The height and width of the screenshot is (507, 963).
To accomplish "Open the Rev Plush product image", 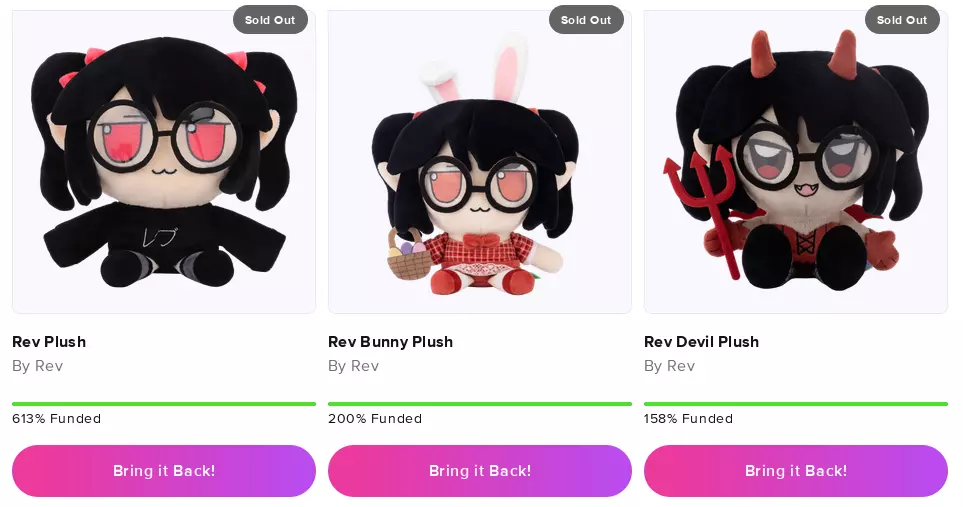I will coord(164,162).
